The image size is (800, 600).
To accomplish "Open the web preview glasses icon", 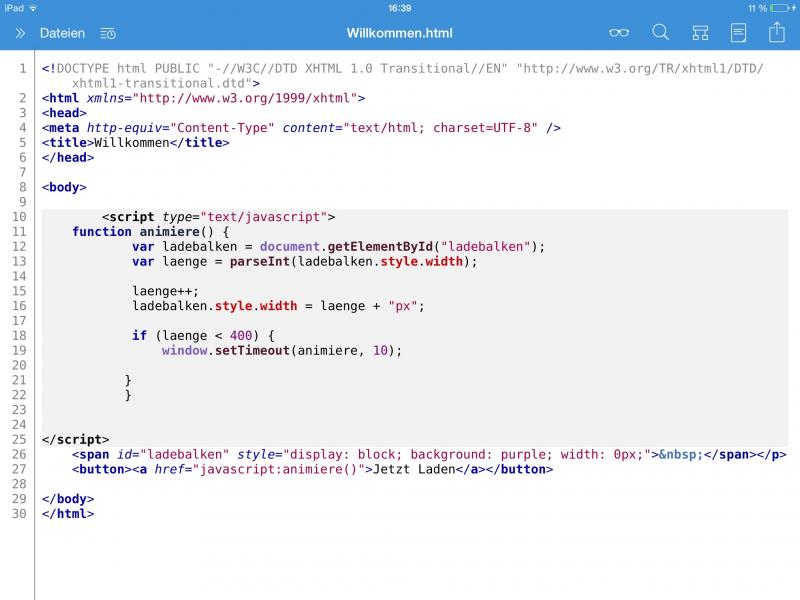I will (x=619, y=33).
